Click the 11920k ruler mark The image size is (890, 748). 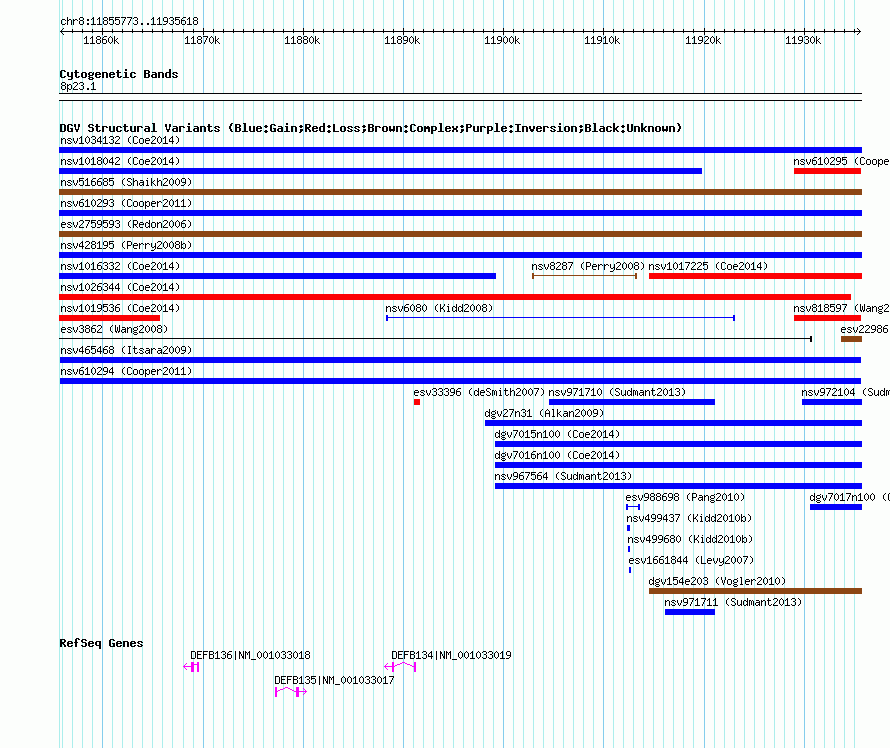[703, 40]
